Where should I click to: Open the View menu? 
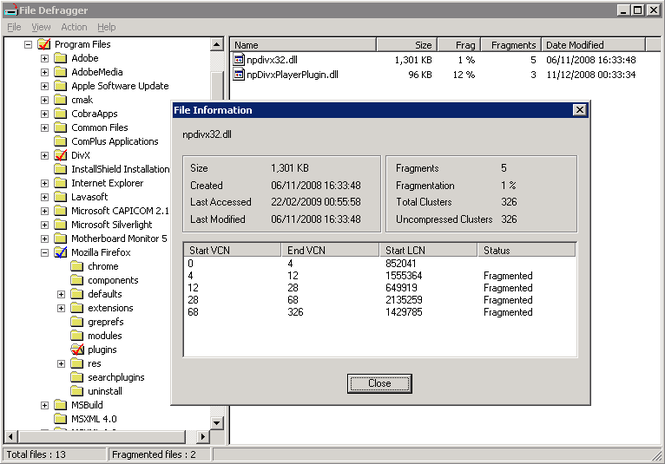click(x=41, y=27)
